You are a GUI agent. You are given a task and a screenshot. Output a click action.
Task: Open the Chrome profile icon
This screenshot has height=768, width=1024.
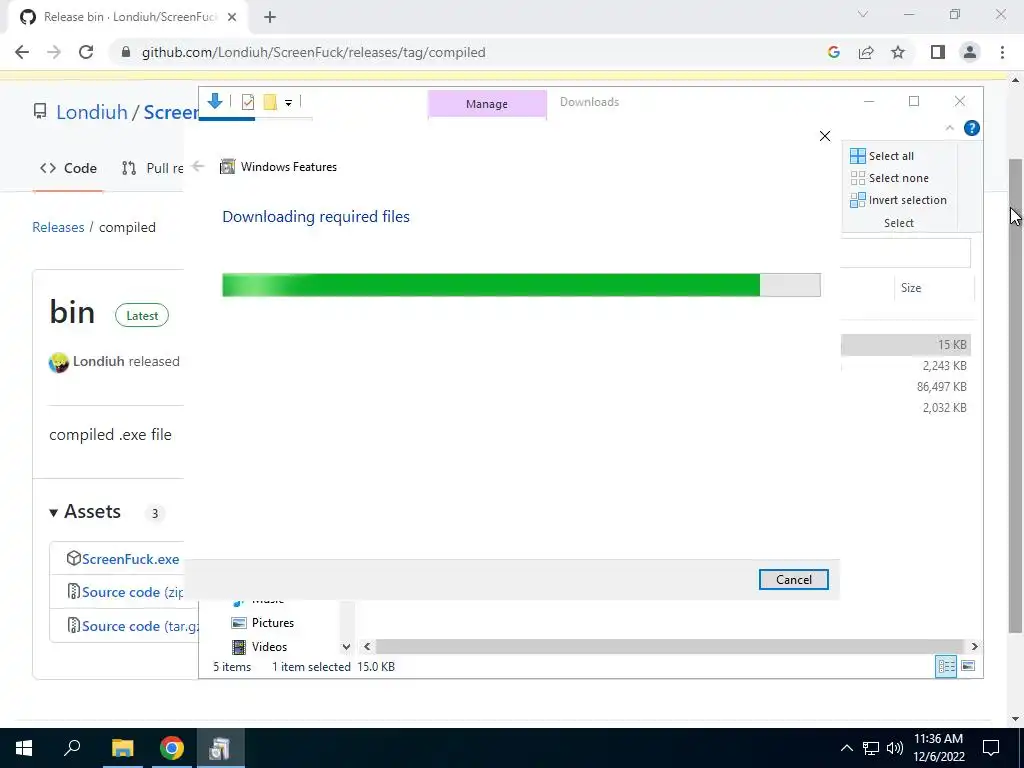point(970,52)
